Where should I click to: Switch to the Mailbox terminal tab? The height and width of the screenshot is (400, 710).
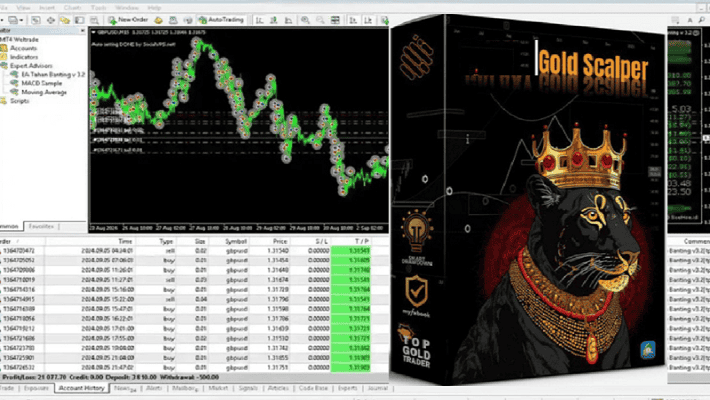(185, 388)
